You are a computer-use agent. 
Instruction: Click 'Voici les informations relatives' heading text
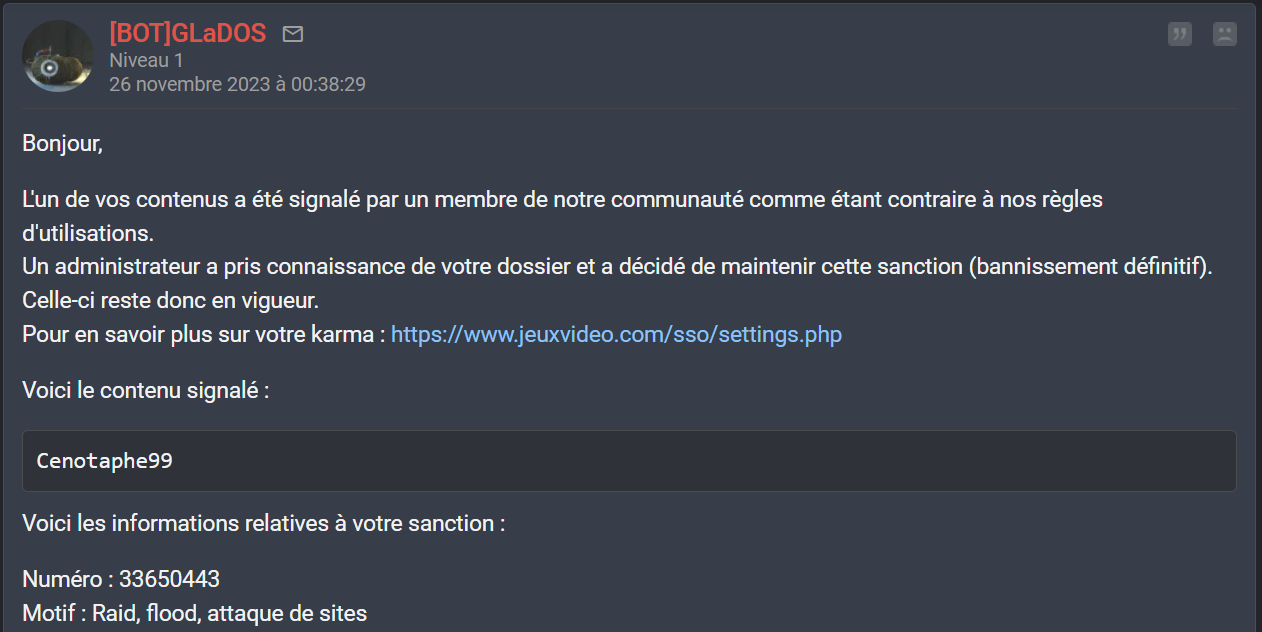point(263,523)
